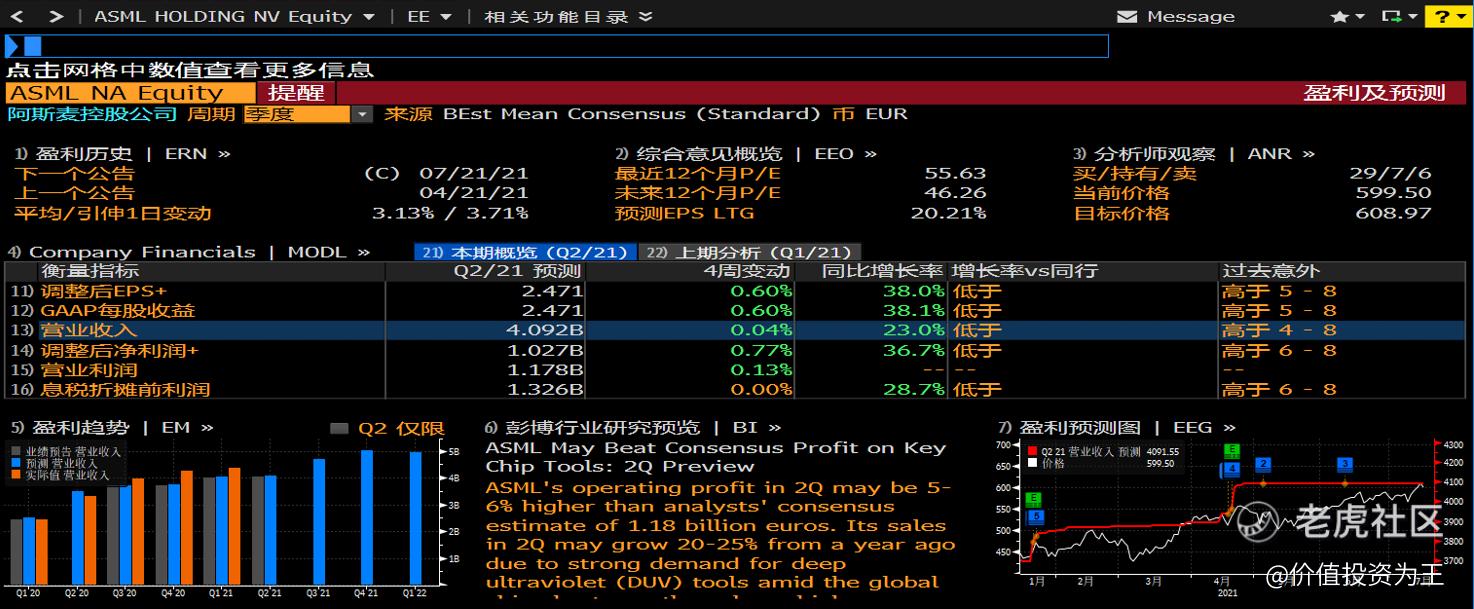This screenshot has width=1474, height=609.
Task: Click the 买/持有/卖 value 29/7/6
Action: click(1390, 173)
